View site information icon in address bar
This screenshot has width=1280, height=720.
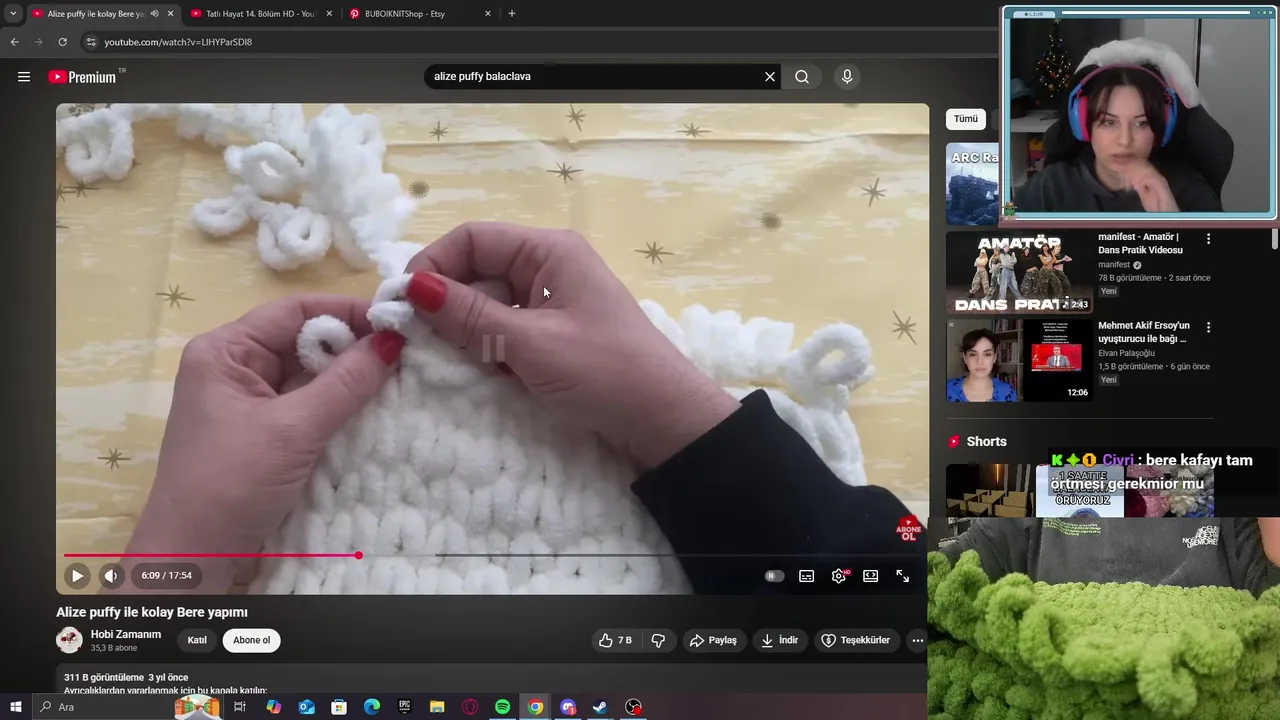(90, 42)
